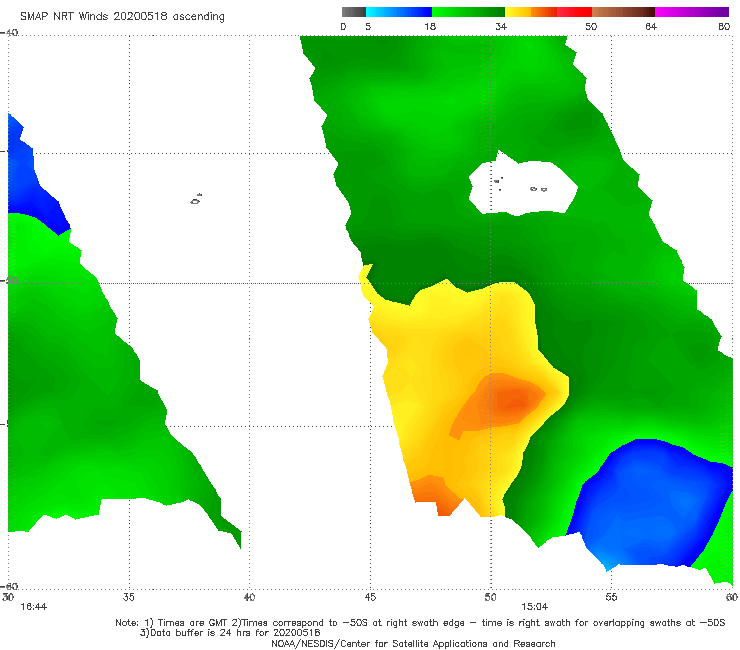Click the latitude axis label '-40'
Image resolution: width=740 pixels, height=650 pixels.
[9, 33]
